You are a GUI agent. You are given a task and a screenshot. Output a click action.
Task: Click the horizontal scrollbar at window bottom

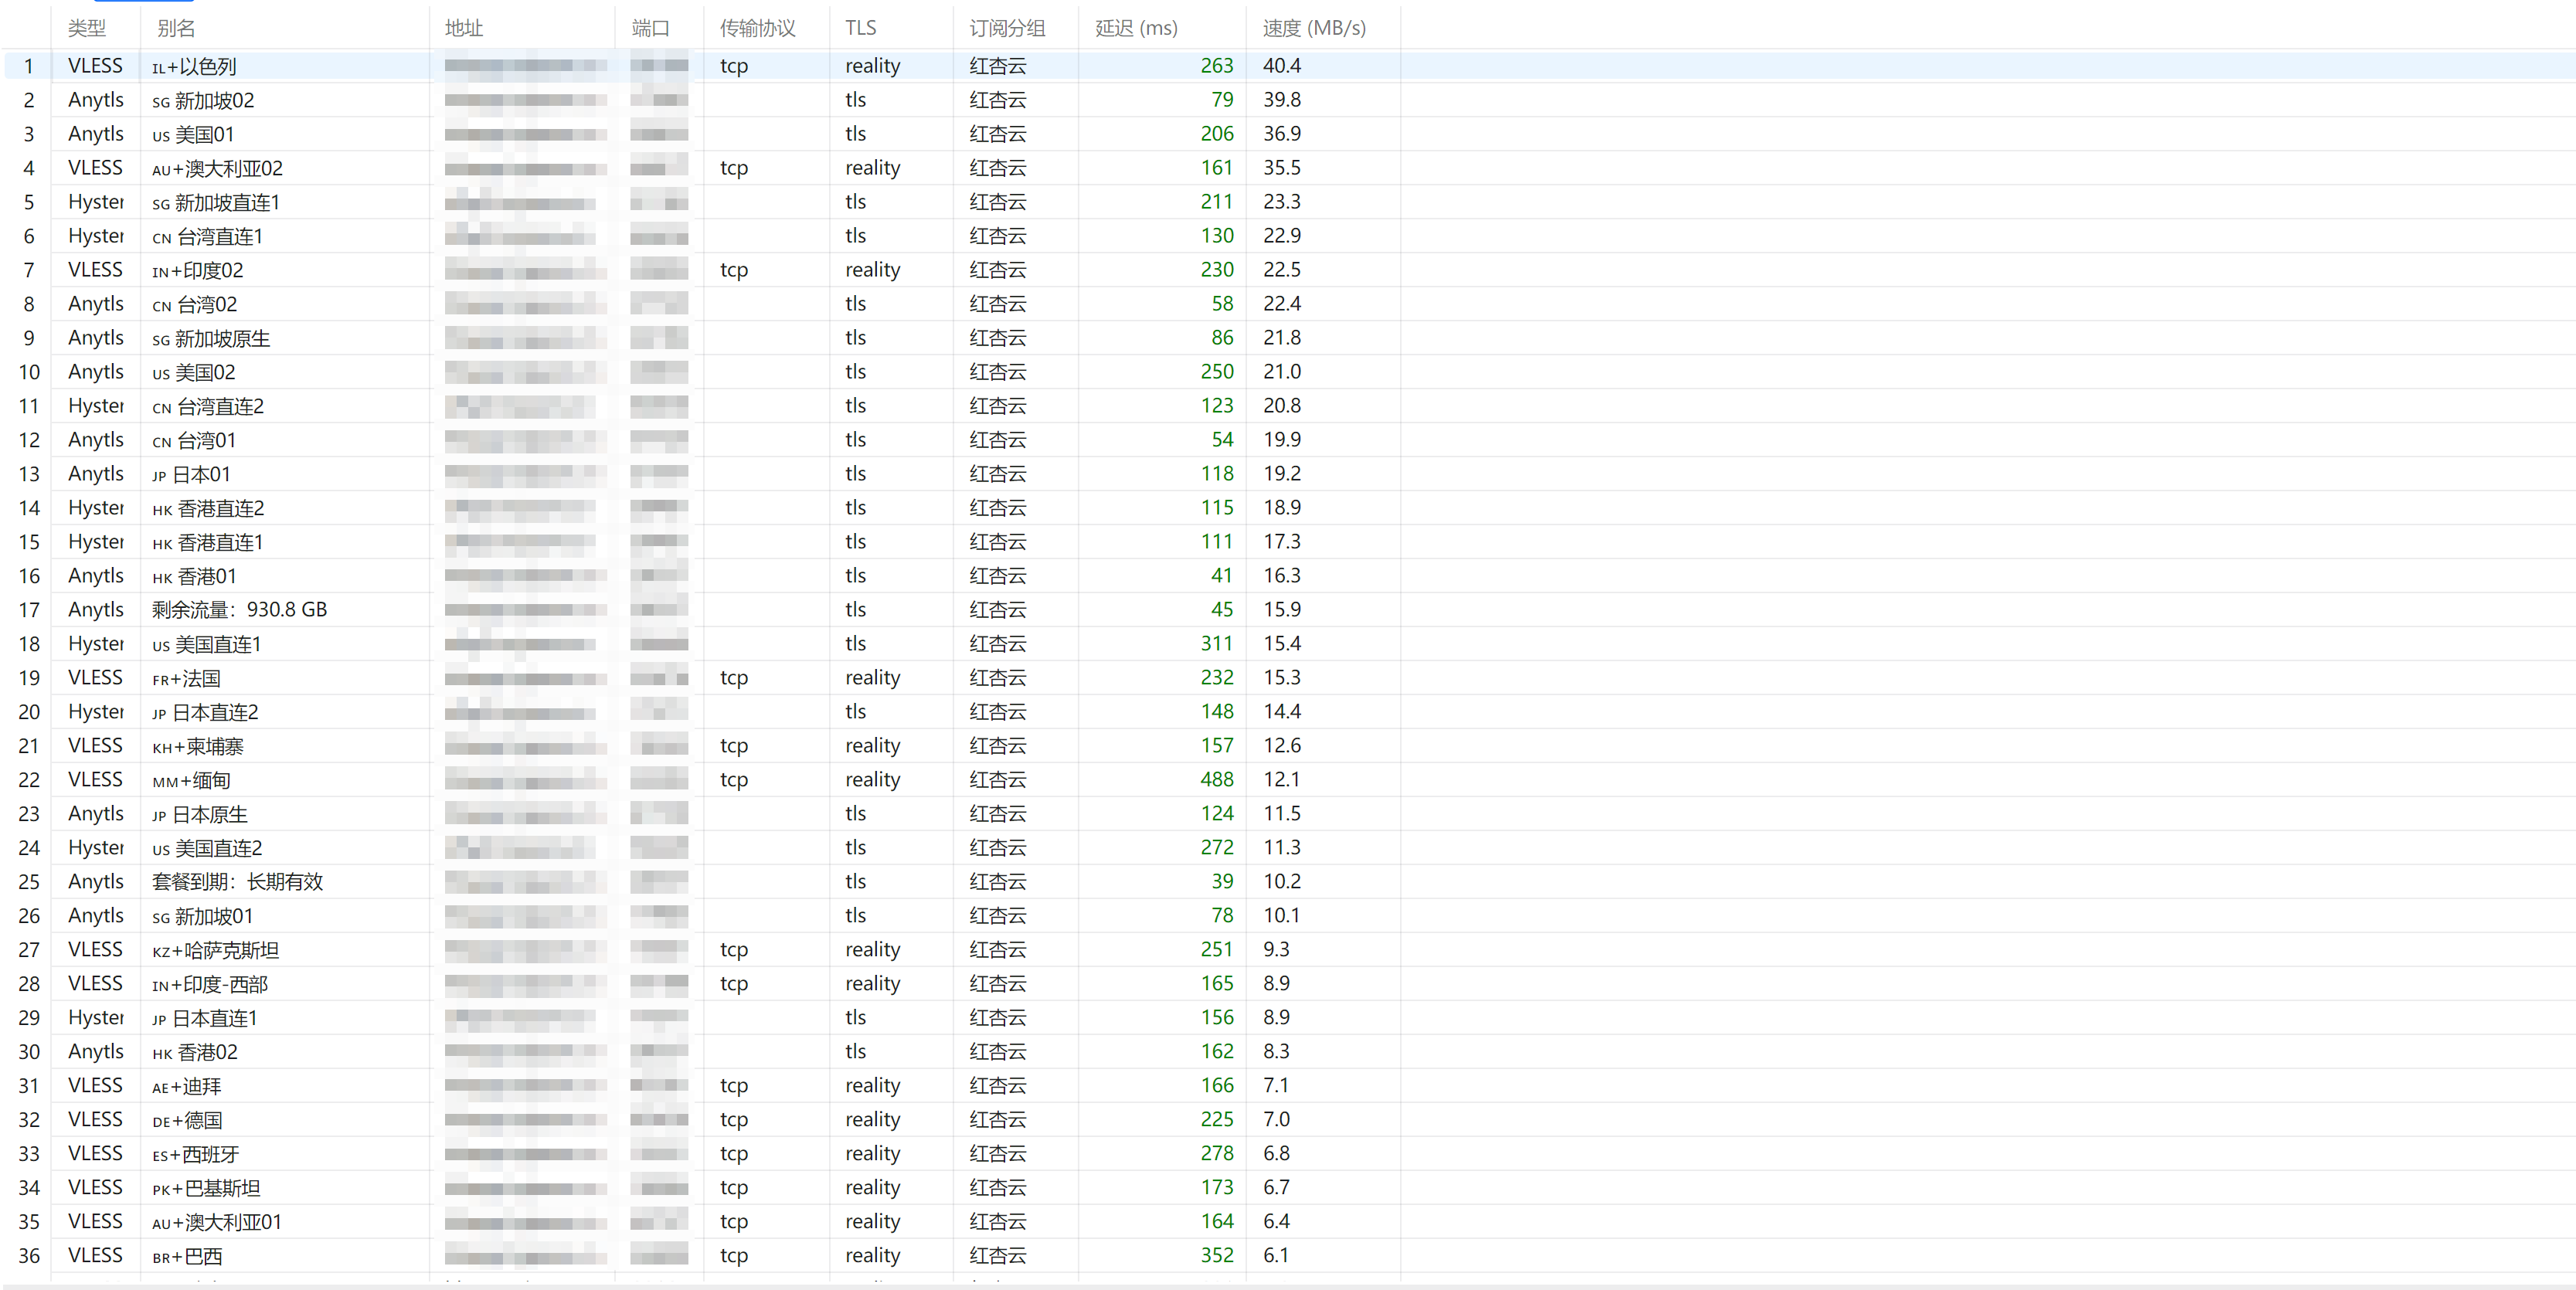click(x=1288, y=1286)
